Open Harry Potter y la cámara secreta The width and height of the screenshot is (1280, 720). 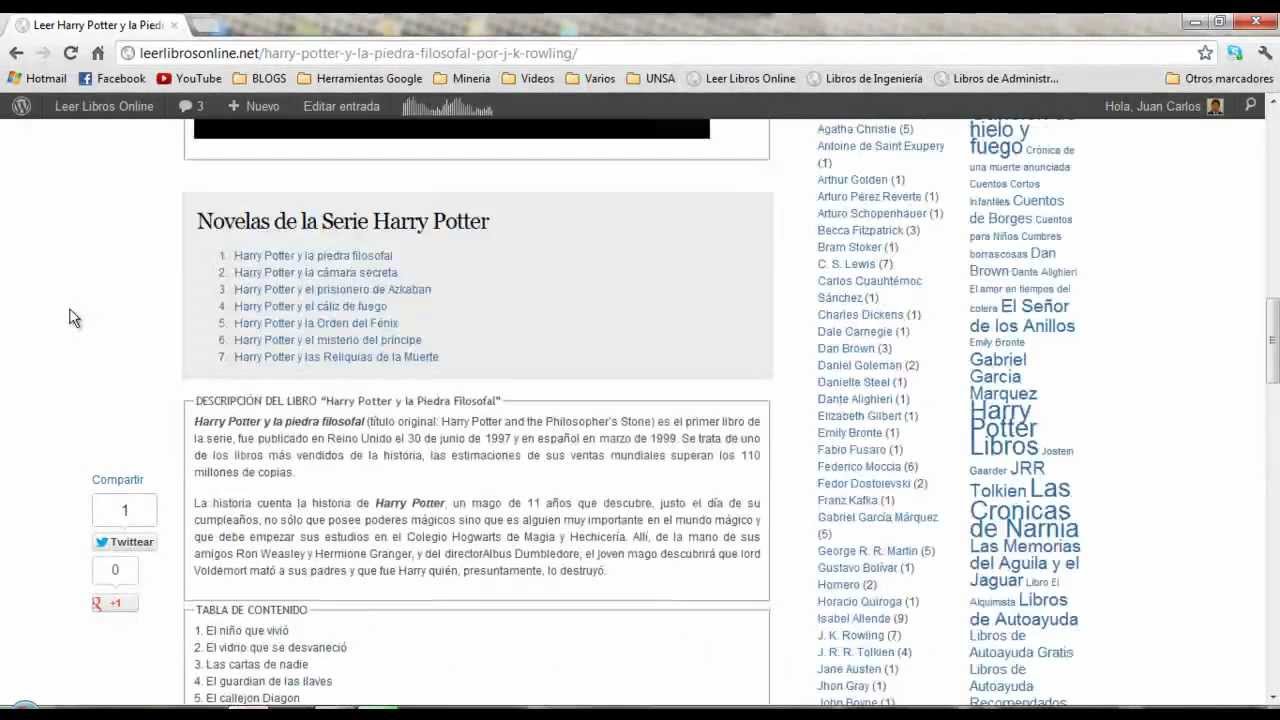tap(316, 273)
